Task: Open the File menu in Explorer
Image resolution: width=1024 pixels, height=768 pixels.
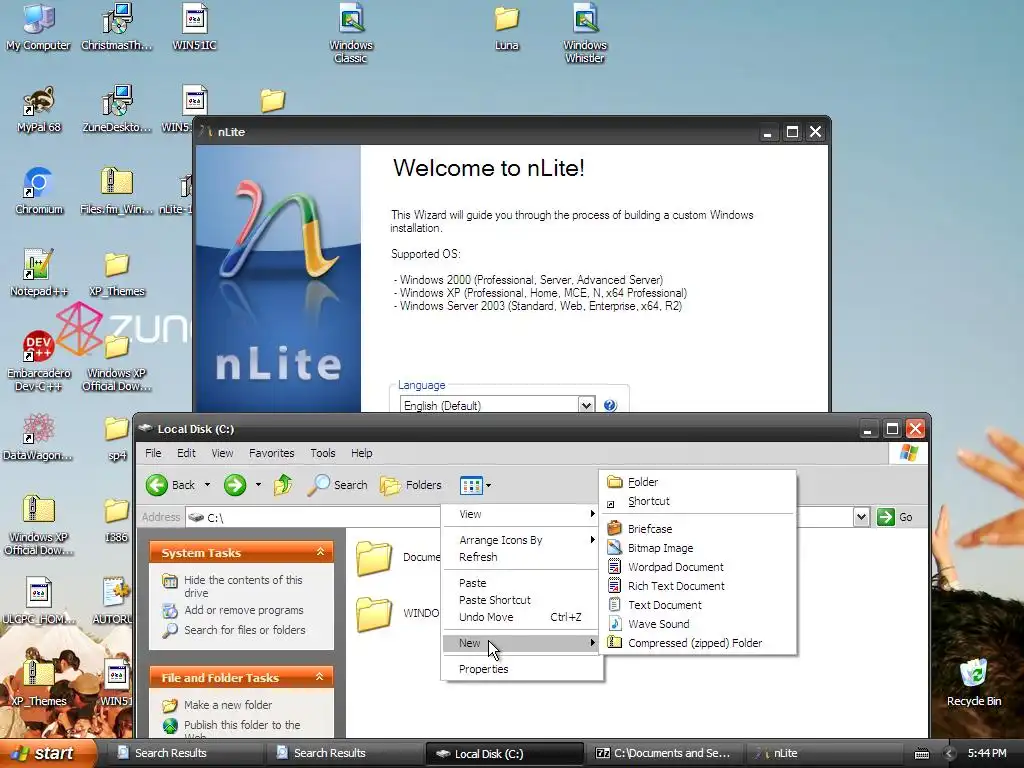Action: pyautogui.click(x=153, y=453)
